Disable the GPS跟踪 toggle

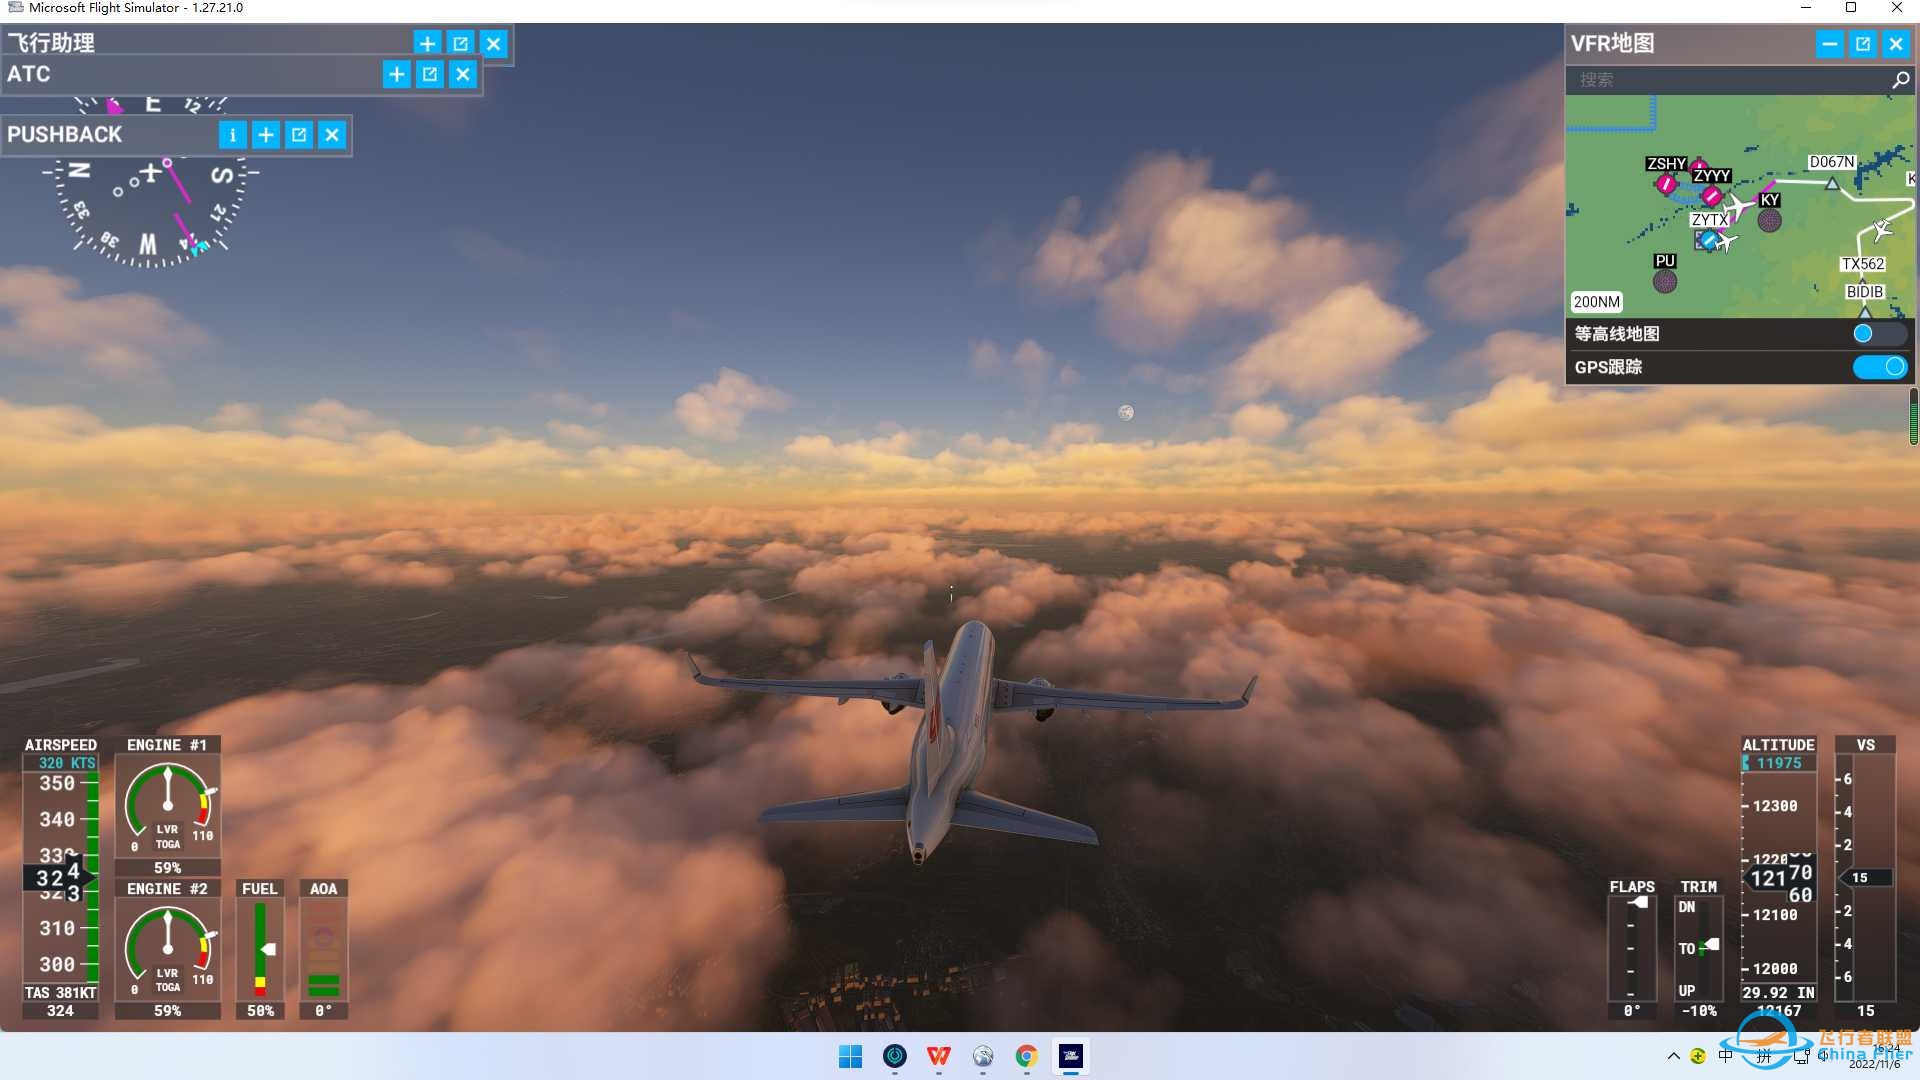[x=1880, y=367]
